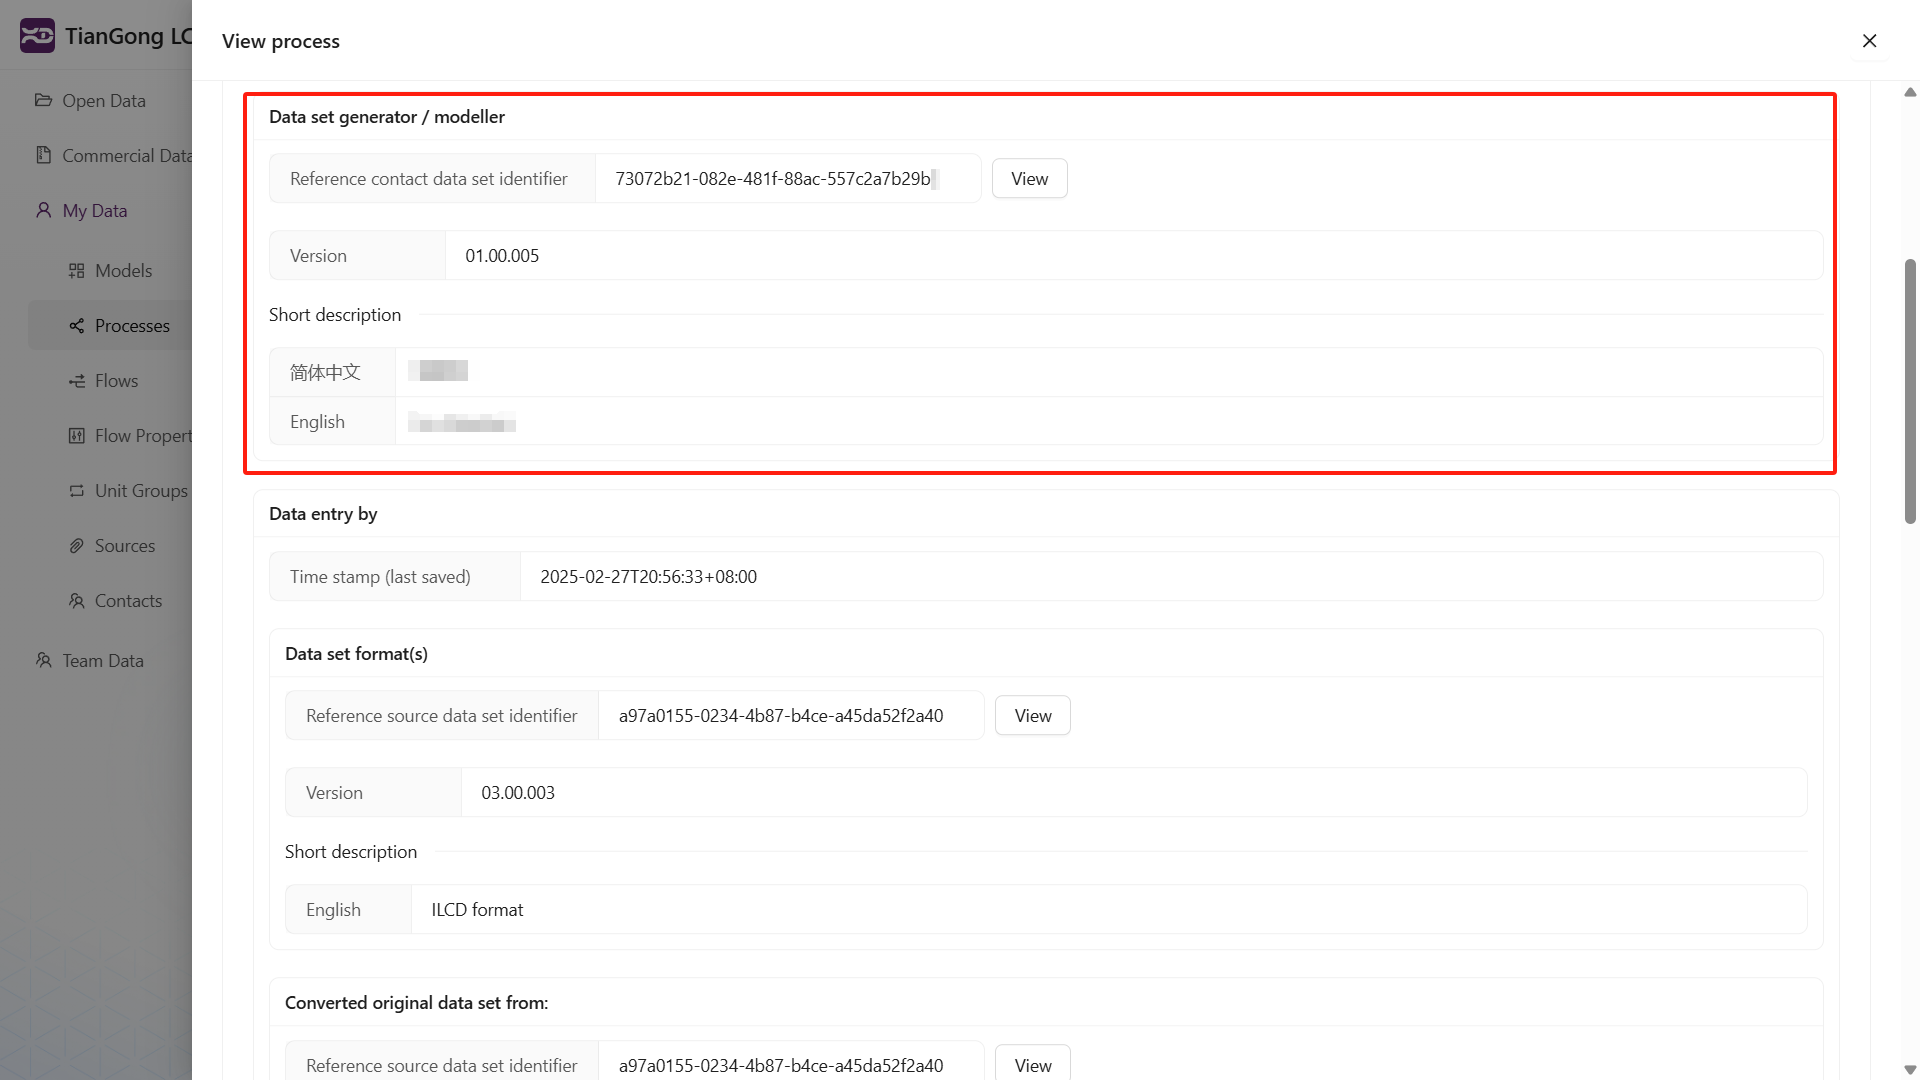Open the Open Data folder icon
Image resolution: width=1920 pixels, height=1080 pixels.
click(x=43, y=100)
